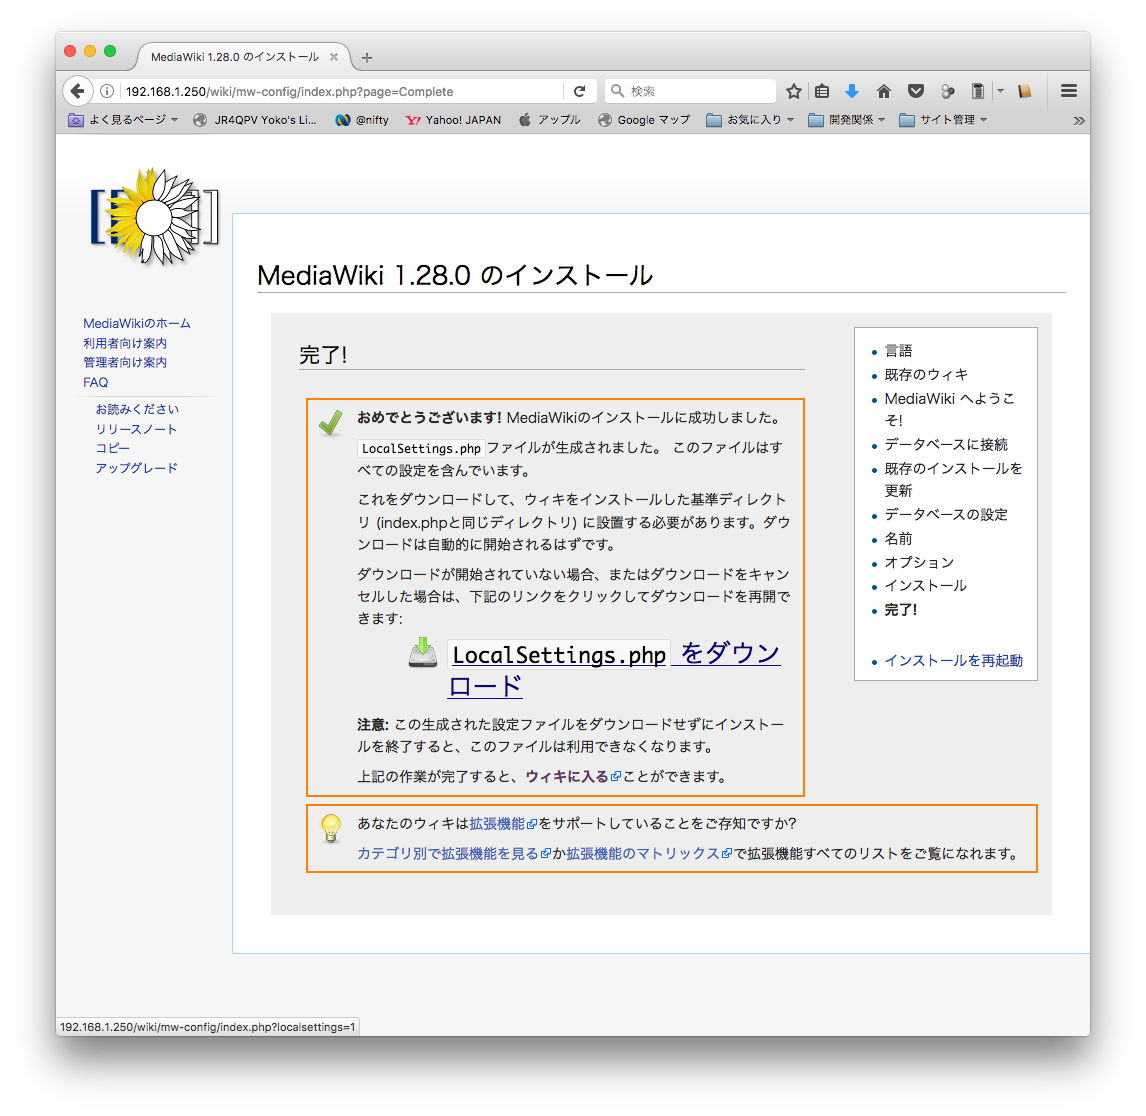
Task: Open リリースノート sidebar link
Action: pos(137,429)
